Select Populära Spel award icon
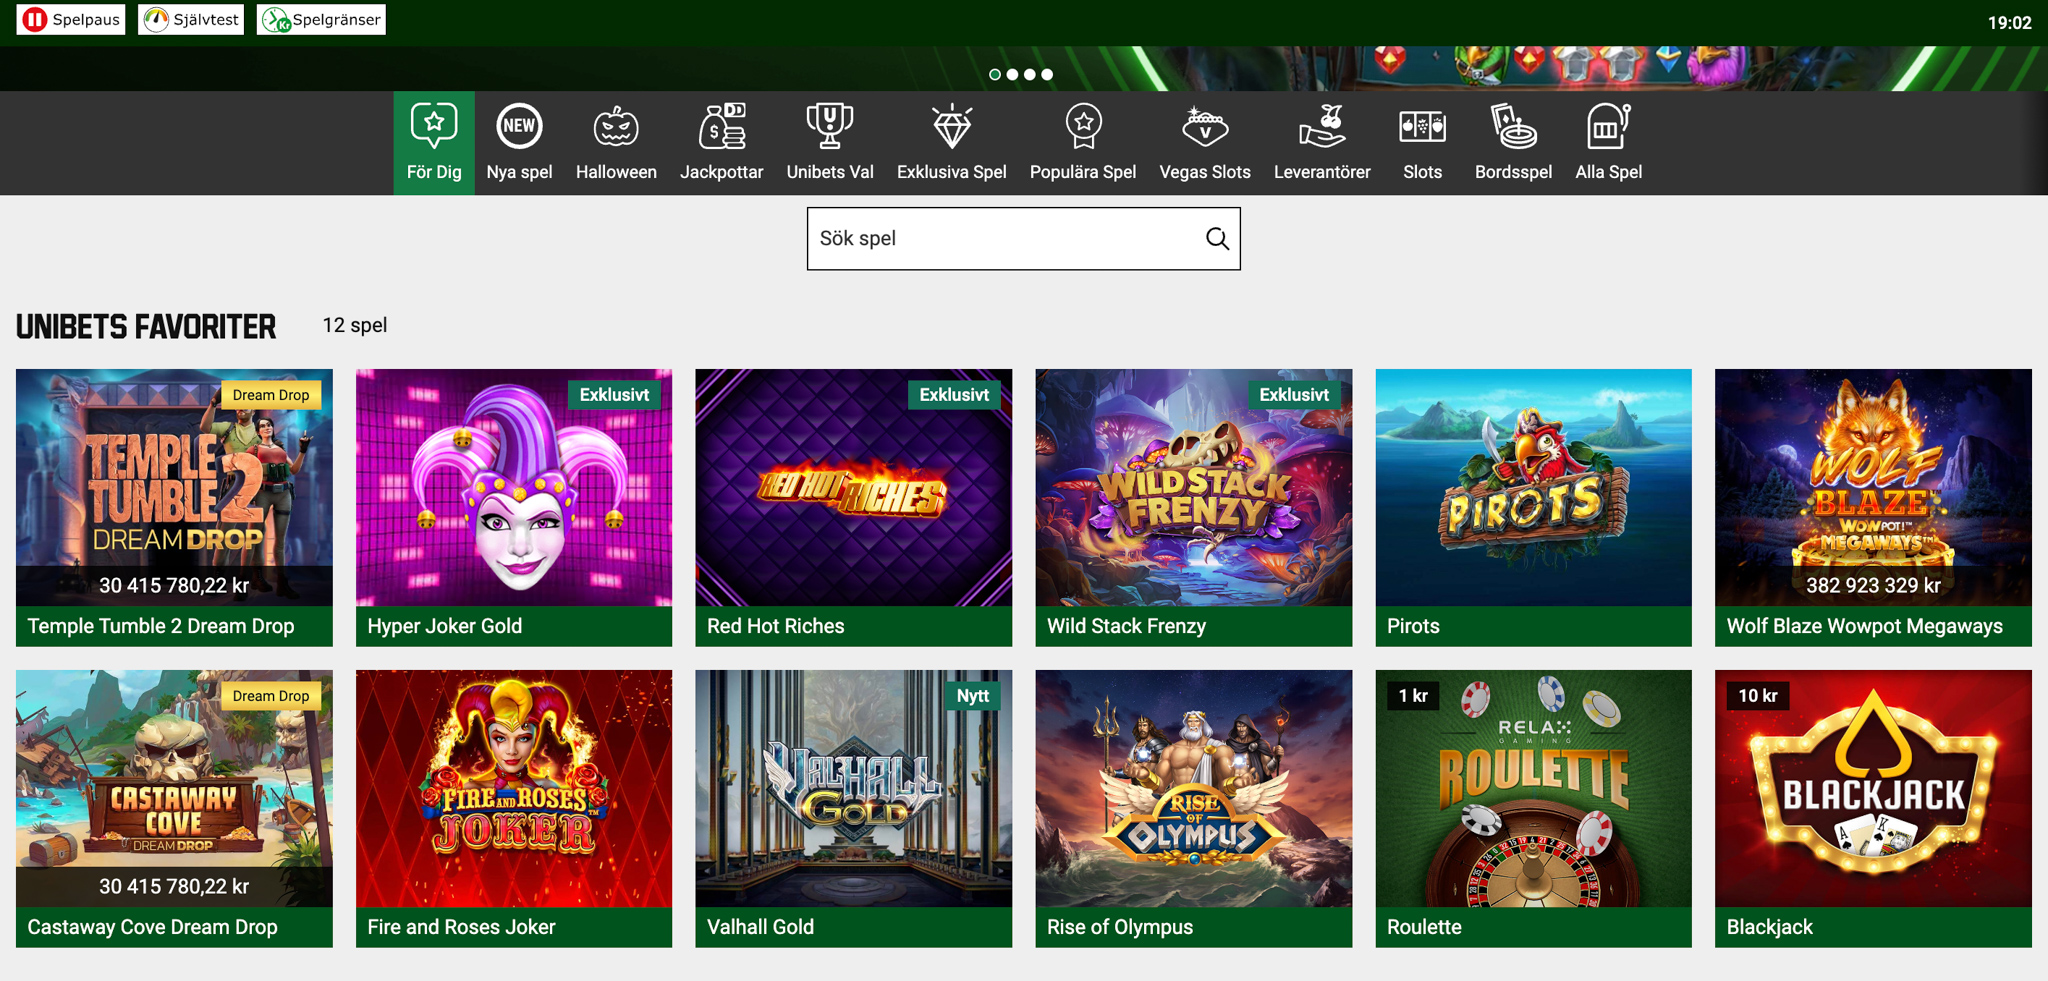2048x981 pixels. click(1083, 126)
